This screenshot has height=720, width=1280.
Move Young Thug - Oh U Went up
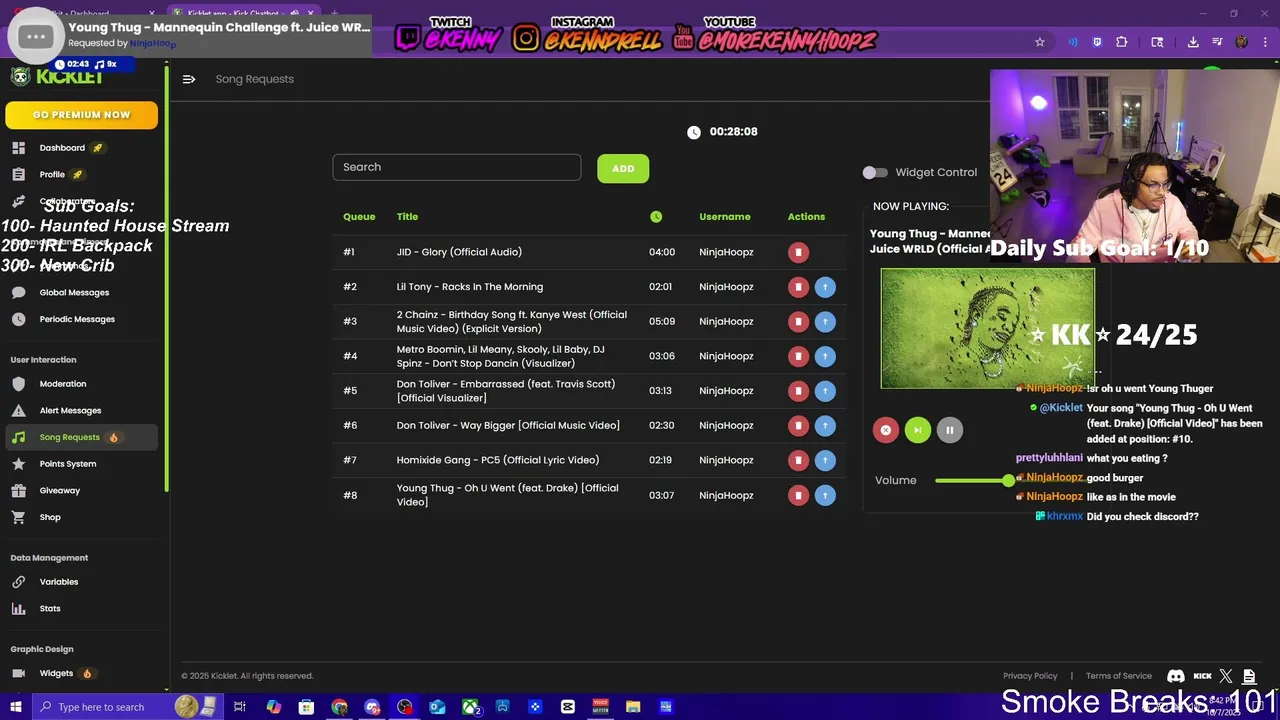pos(825,495)
